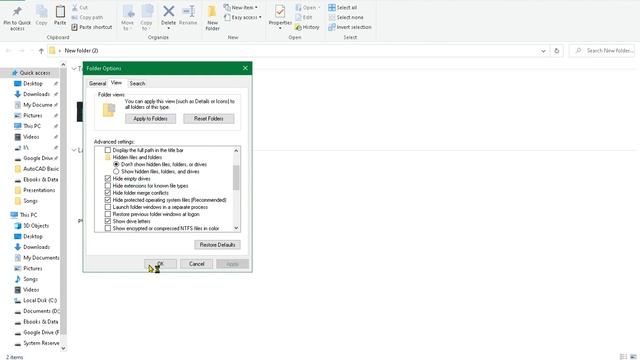This screenshot has width=640, height=360.
Task: Switch to the View tab
Action: coord(116,82)
